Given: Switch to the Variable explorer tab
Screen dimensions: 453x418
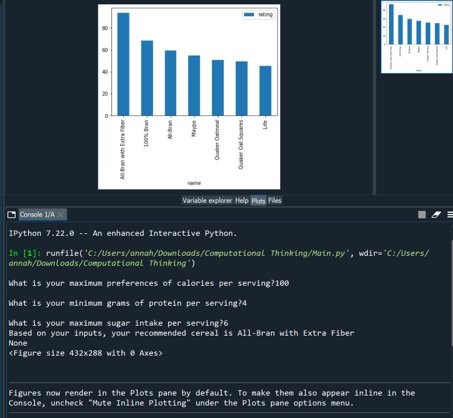Looking at the screenshot, I should pyautogui.click(x=207, y=201).
